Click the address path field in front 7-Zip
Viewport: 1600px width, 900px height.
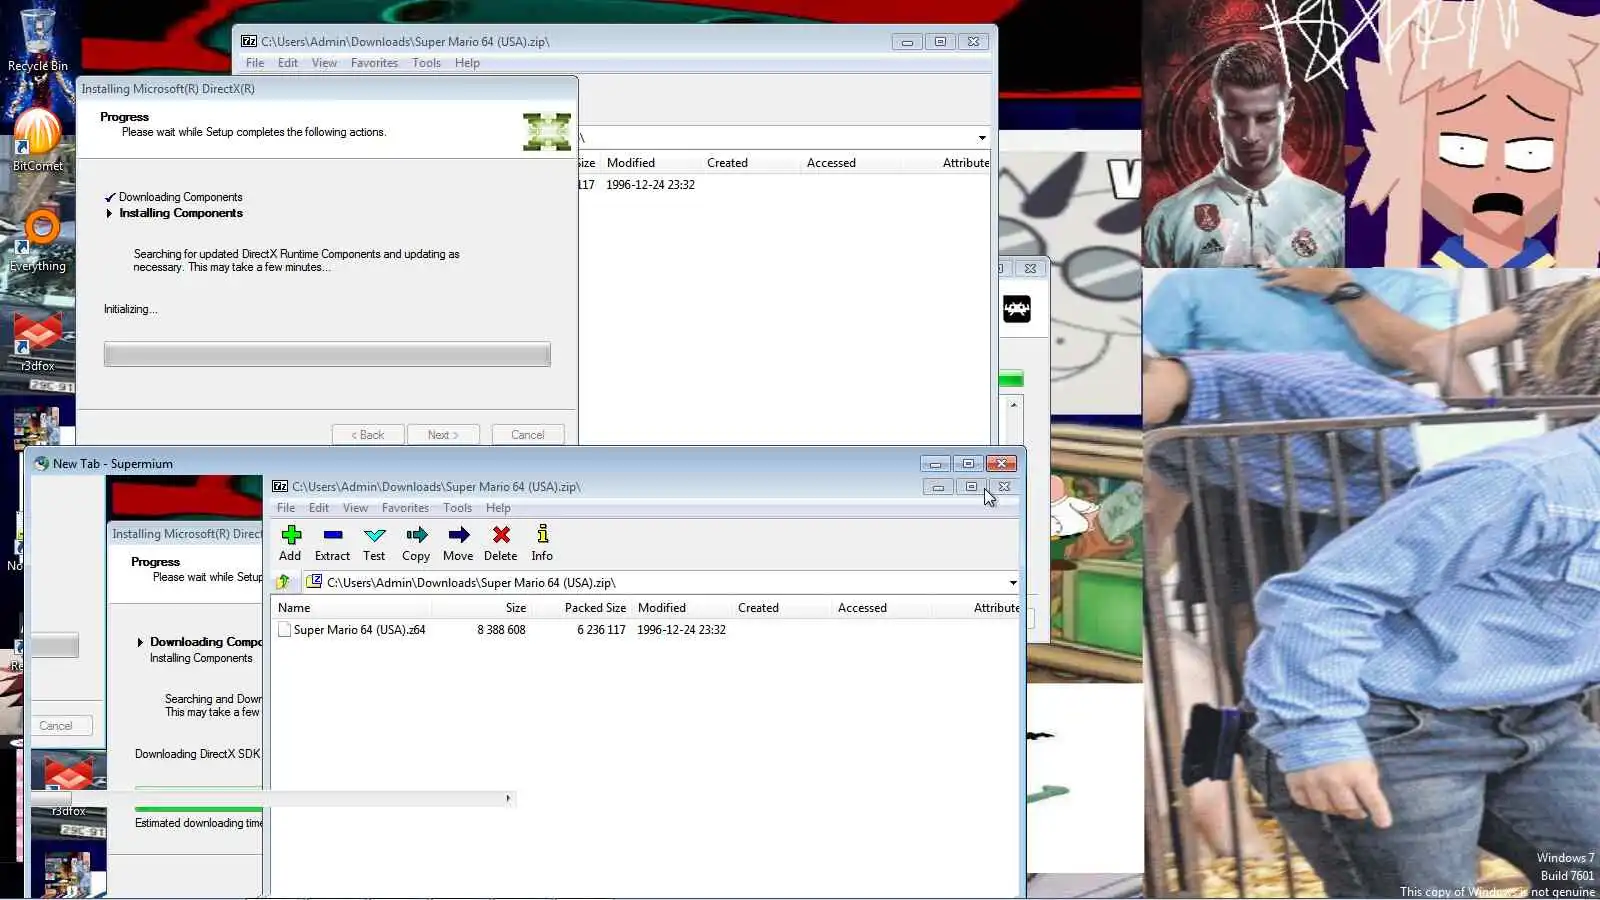(x=662, y=582)
